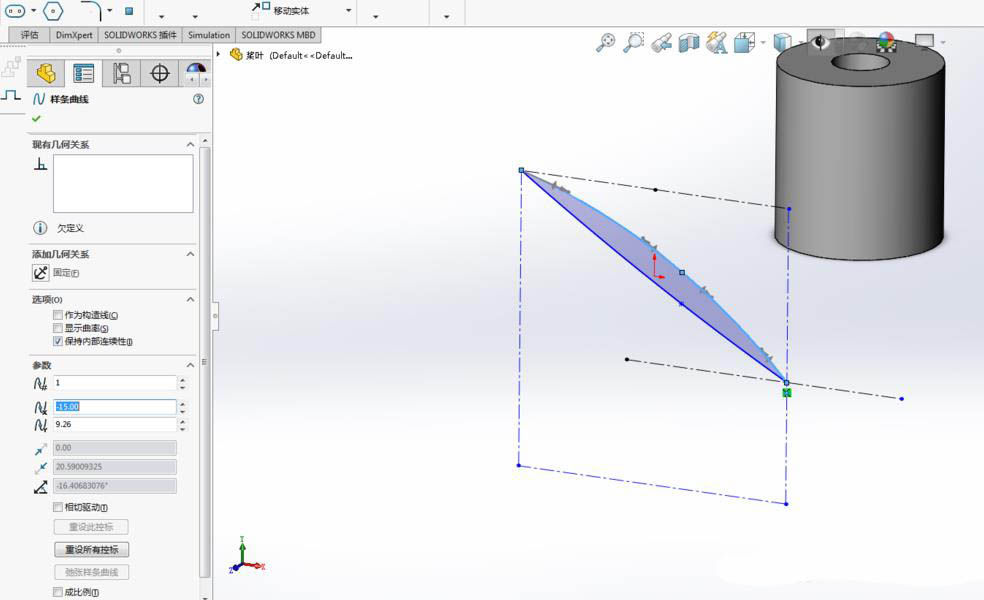Accept the spline with the green checkmark

pos(35,118)
